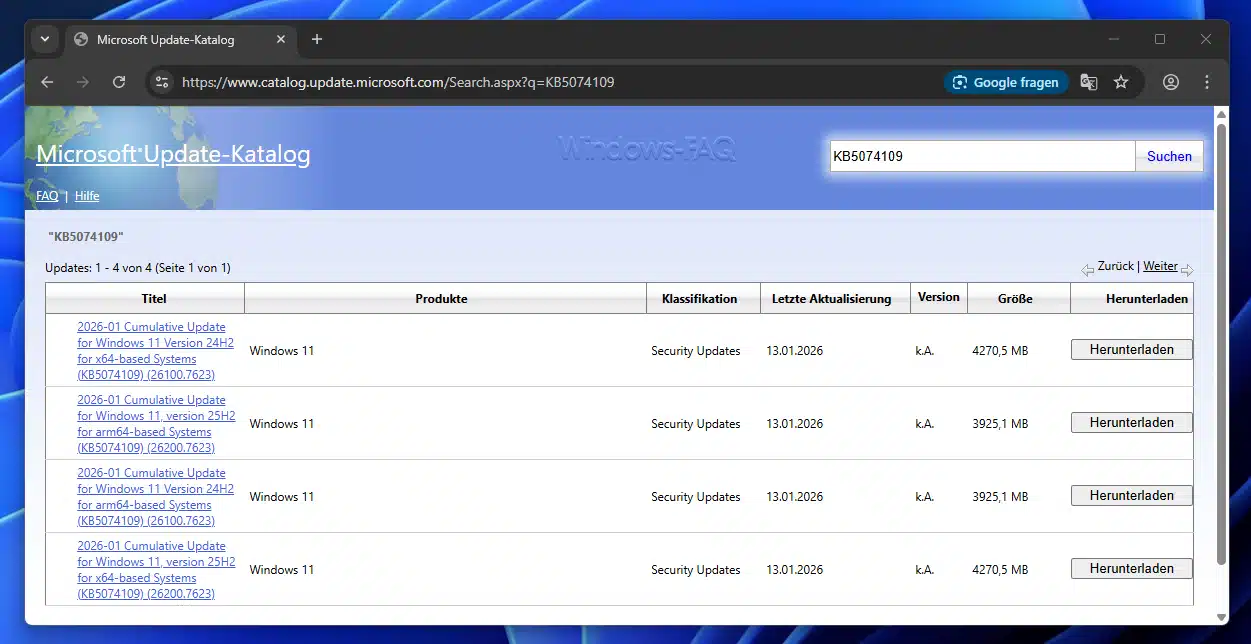Open the Chrome profile avatar icon
Image resolution: width=1251 pixels, height=644 pixels.
[x=1171, y=82]
